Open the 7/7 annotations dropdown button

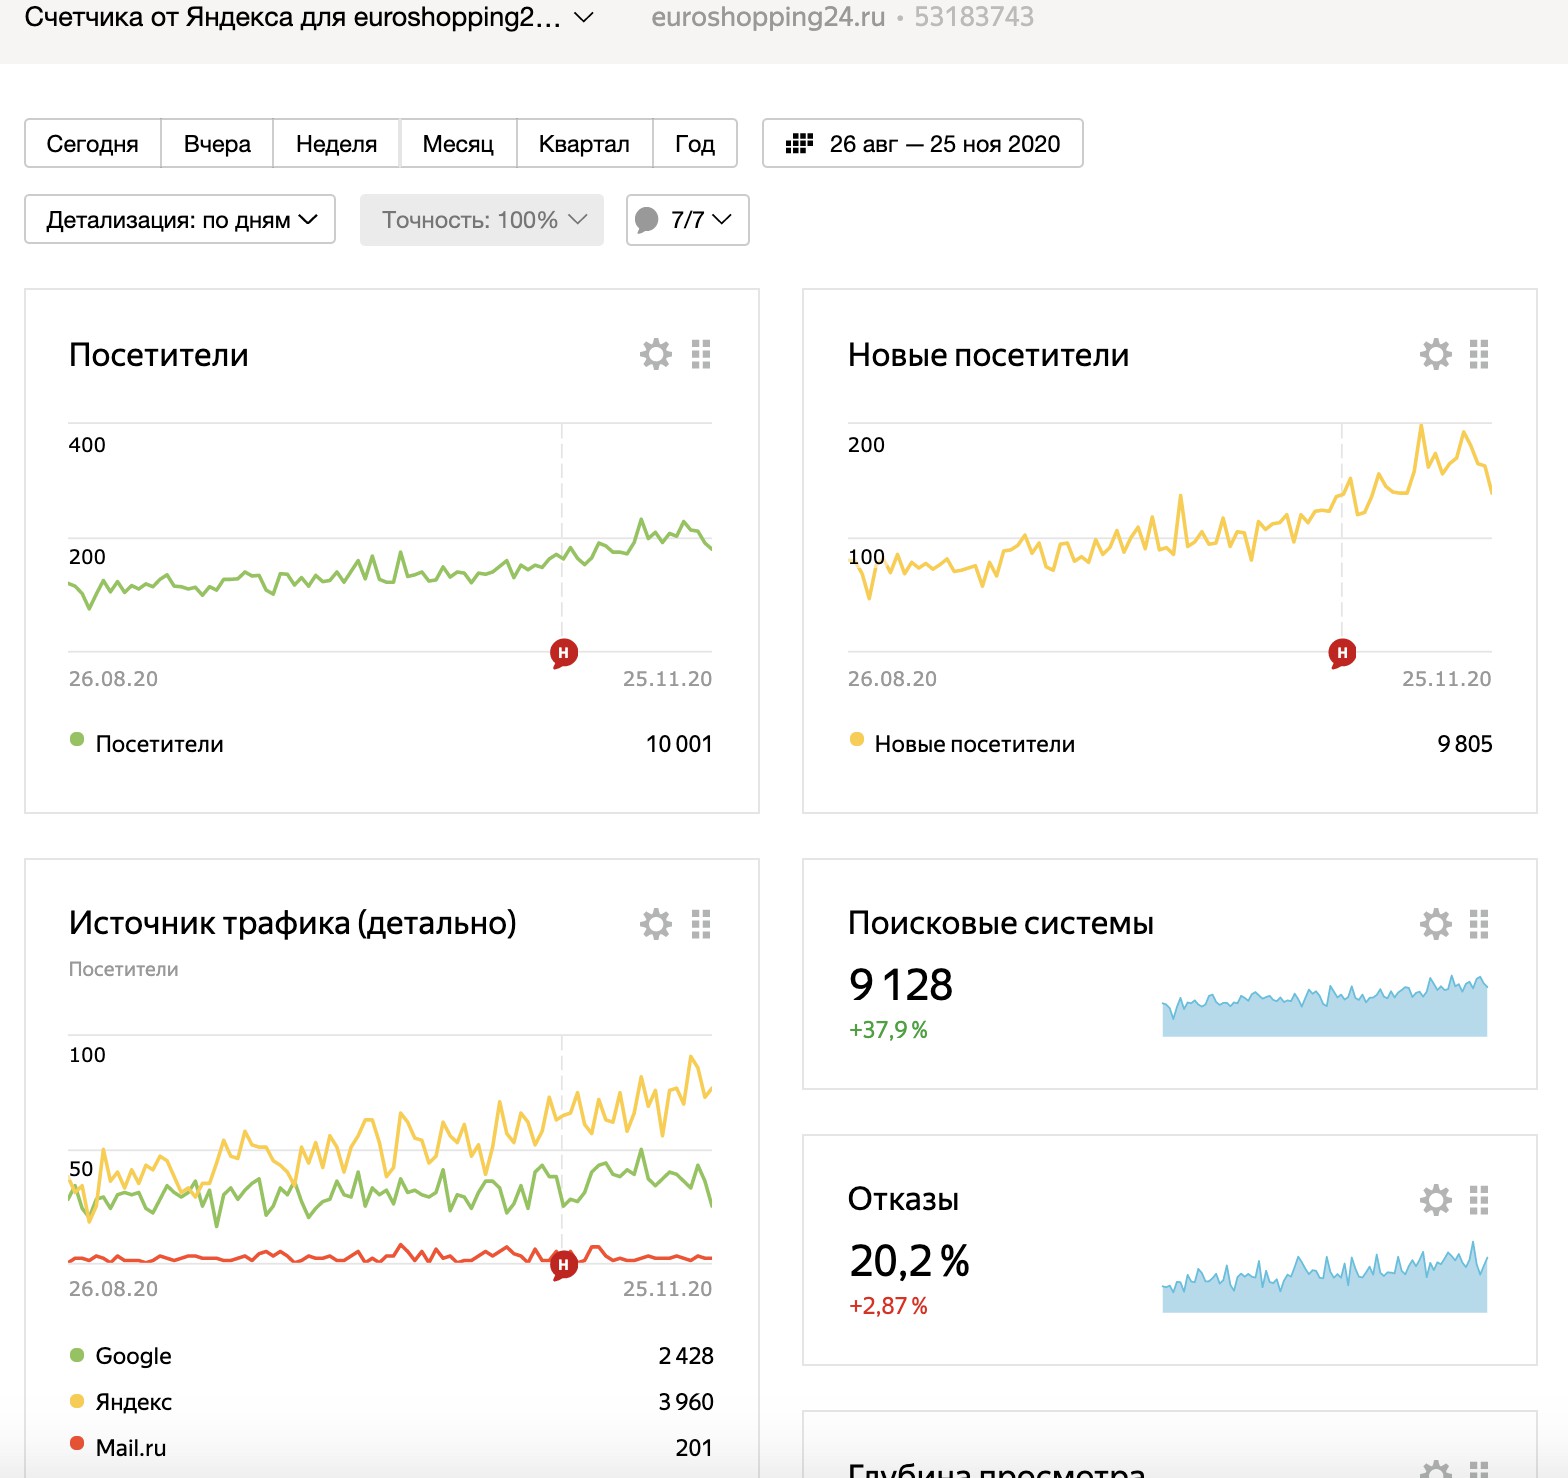pos(688,220)
